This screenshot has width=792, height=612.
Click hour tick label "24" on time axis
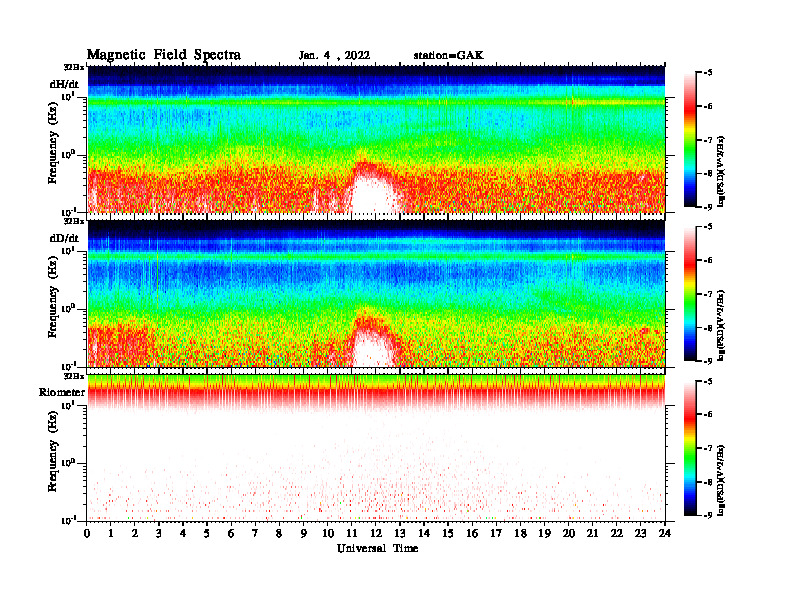664,534
